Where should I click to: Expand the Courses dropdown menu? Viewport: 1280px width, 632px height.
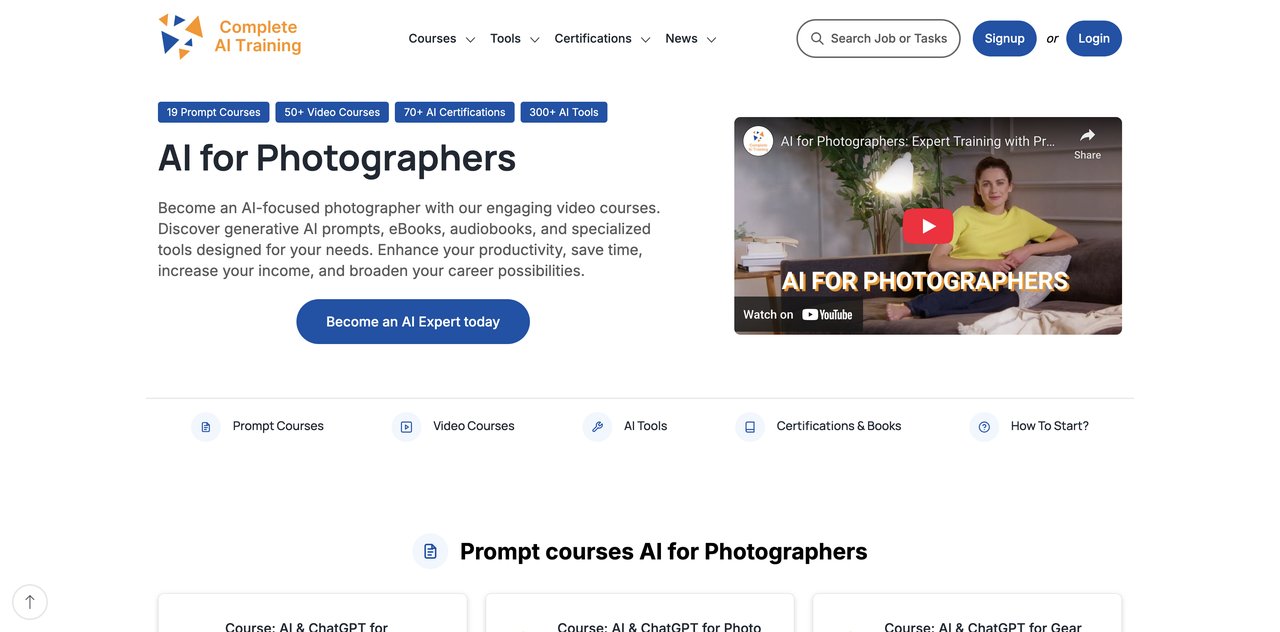[441, 39]
